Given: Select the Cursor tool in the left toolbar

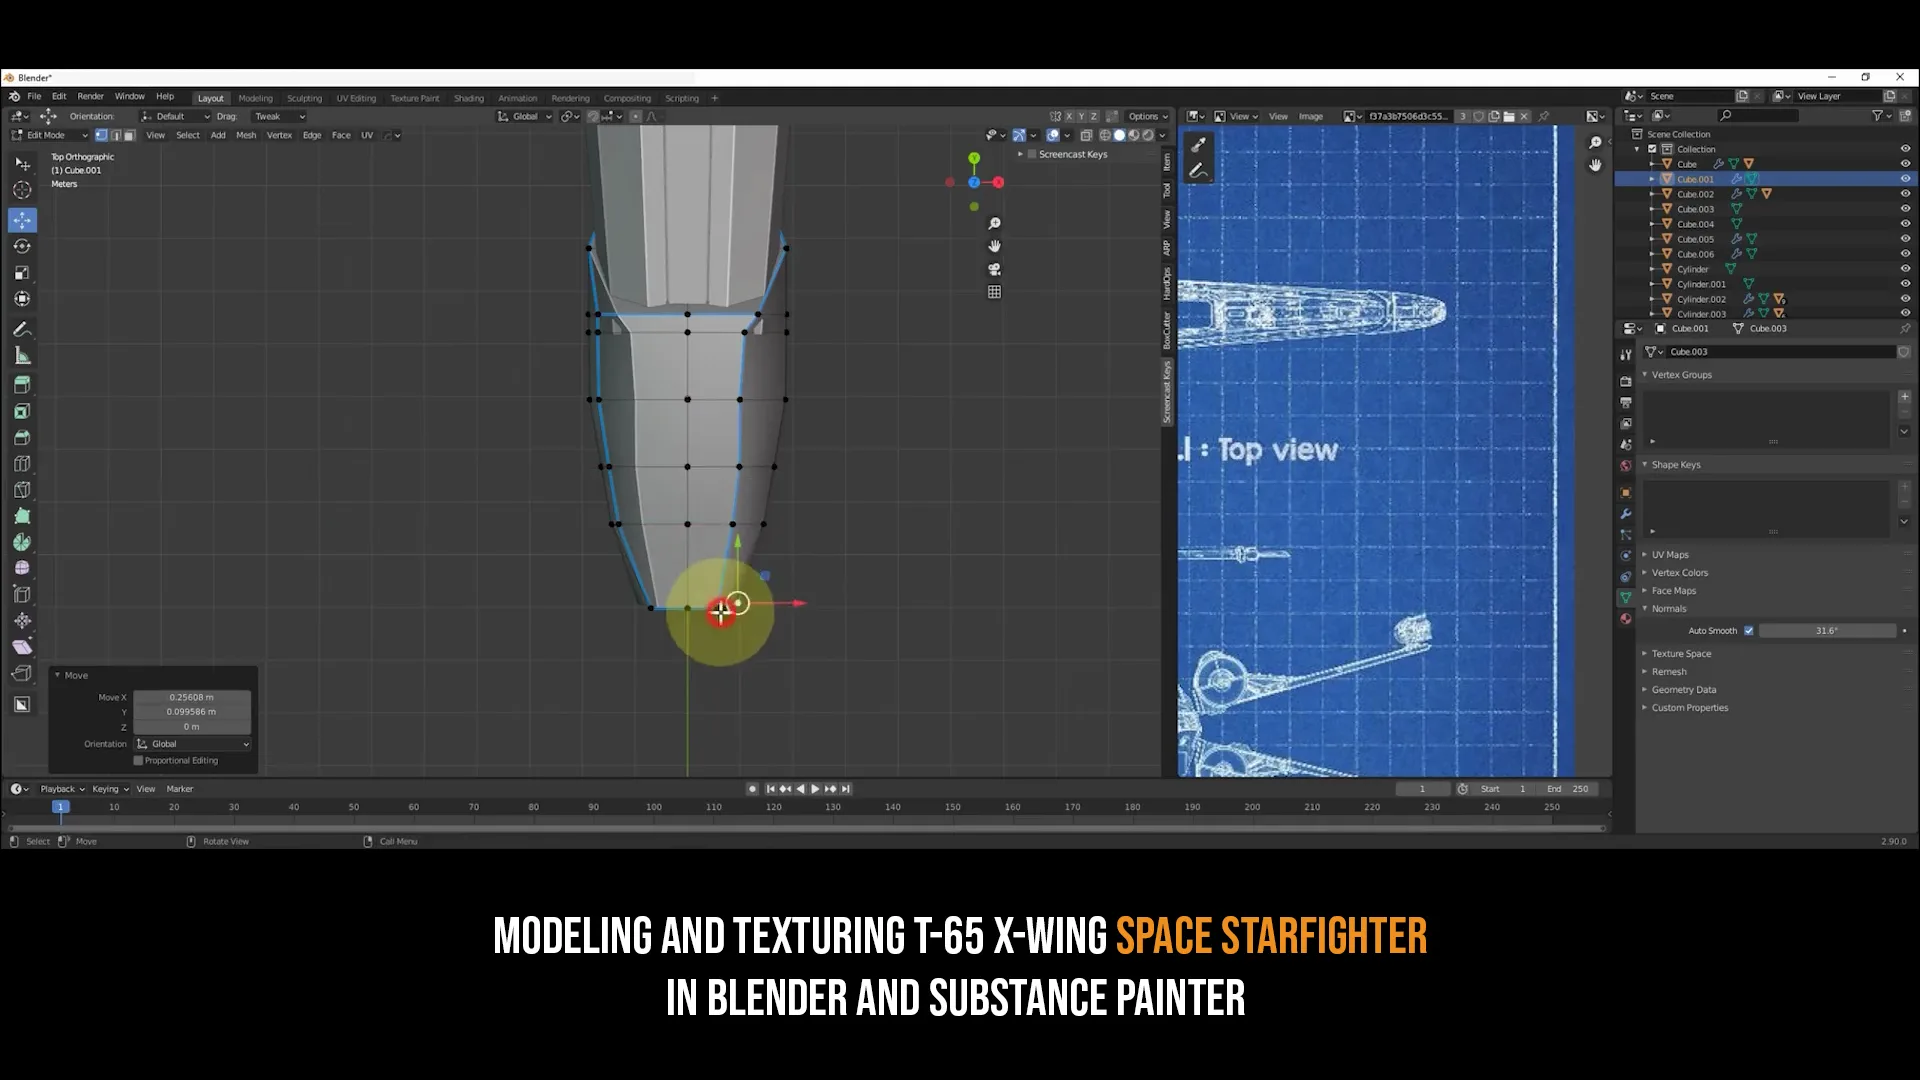Looking at the screenshot, I should click(x=22, y=190).
